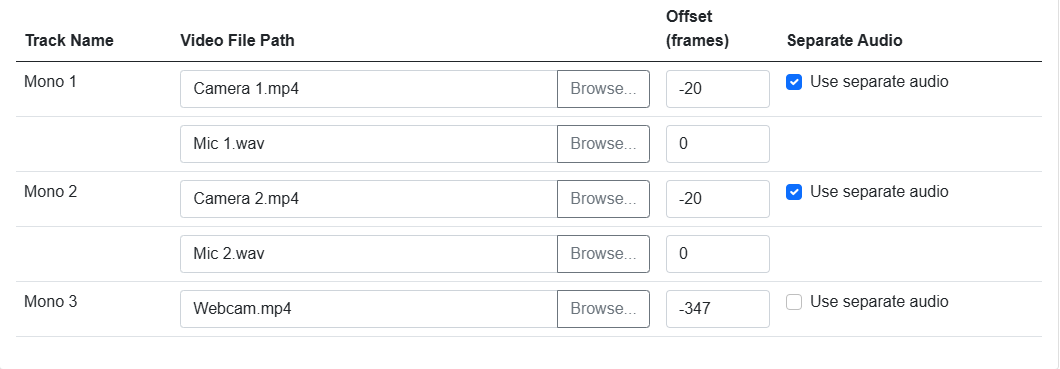Click the Mono 3 'Use separate audio' label

[880, 301]
